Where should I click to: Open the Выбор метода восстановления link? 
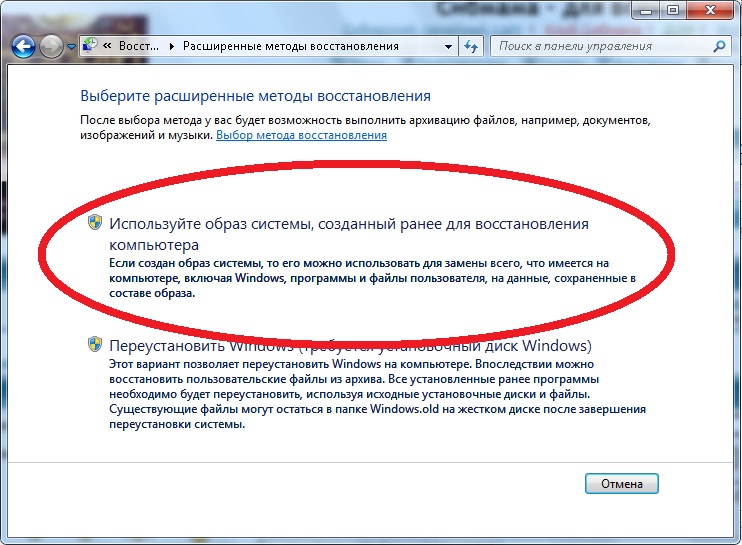[301, 135]
